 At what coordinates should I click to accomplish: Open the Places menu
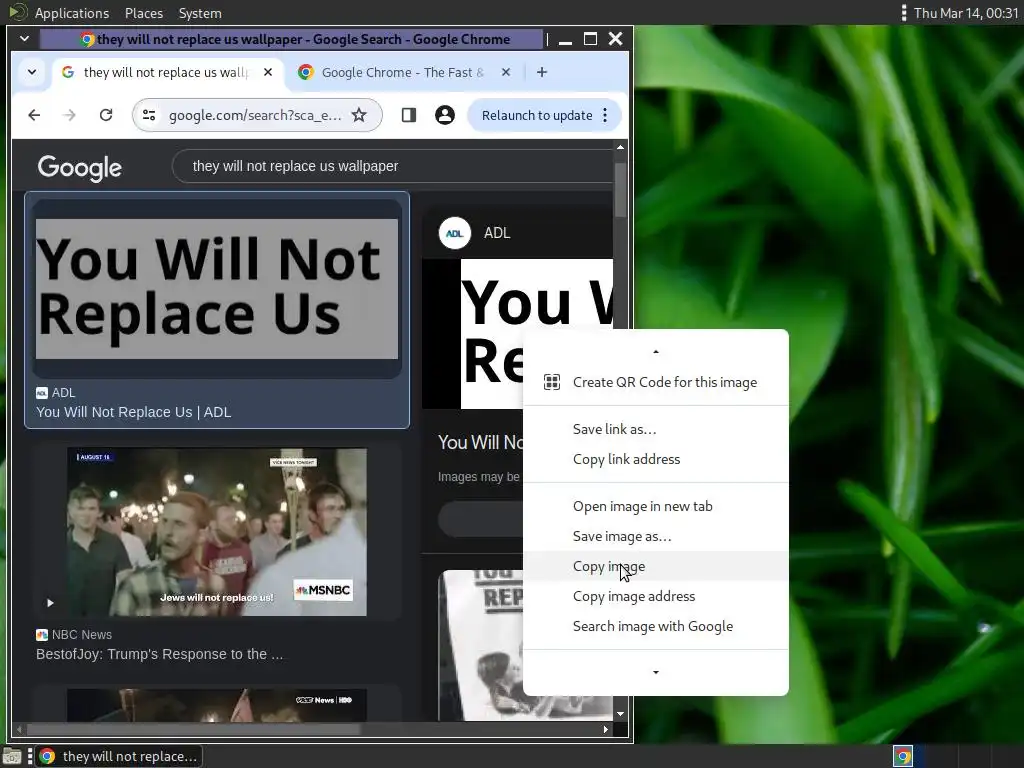[144, 13]
